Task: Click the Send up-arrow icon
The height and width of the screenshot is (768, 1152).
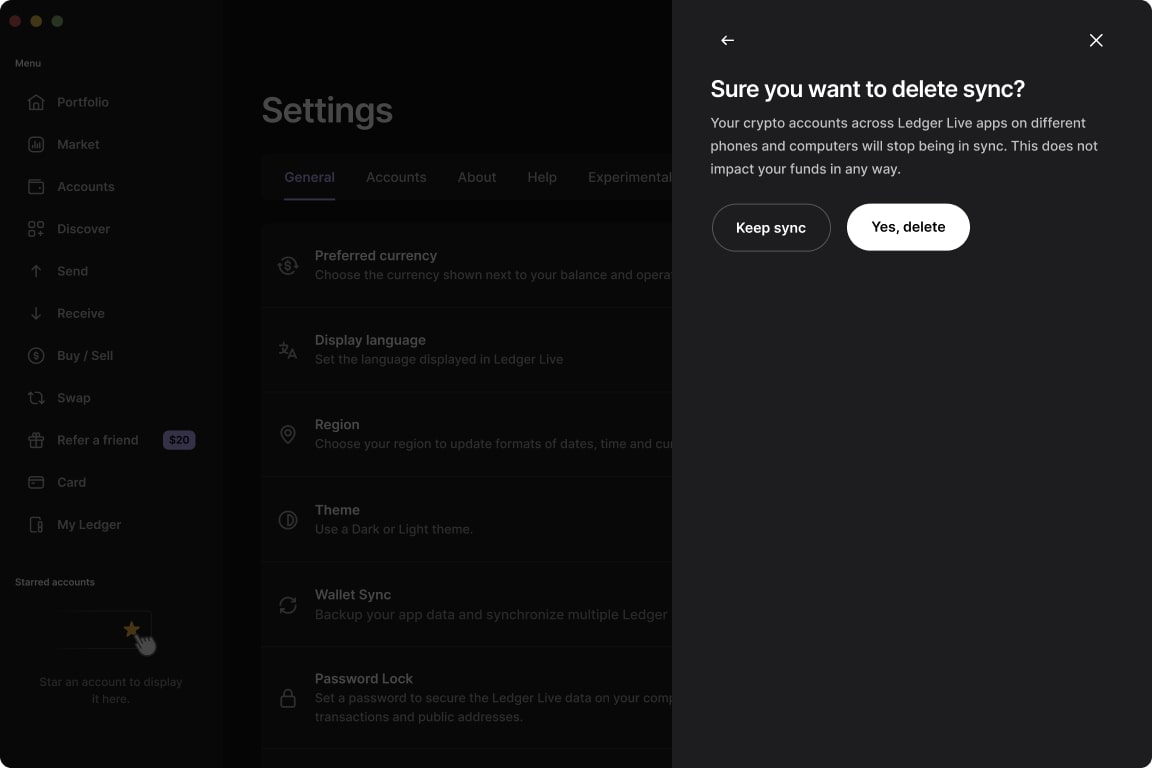Action: [36, 271]
